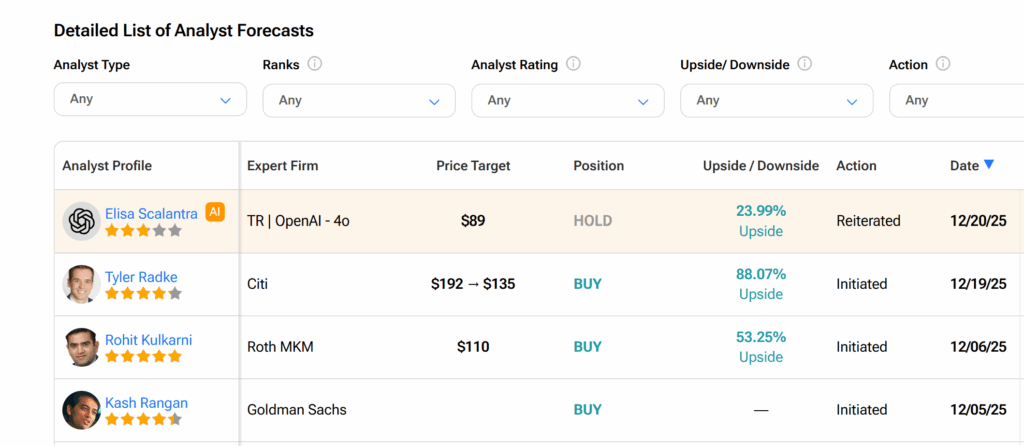Screen dimensions: 1024x446
Task: Open Elisa Scalantra's analyst profile link
Action: 152,213
